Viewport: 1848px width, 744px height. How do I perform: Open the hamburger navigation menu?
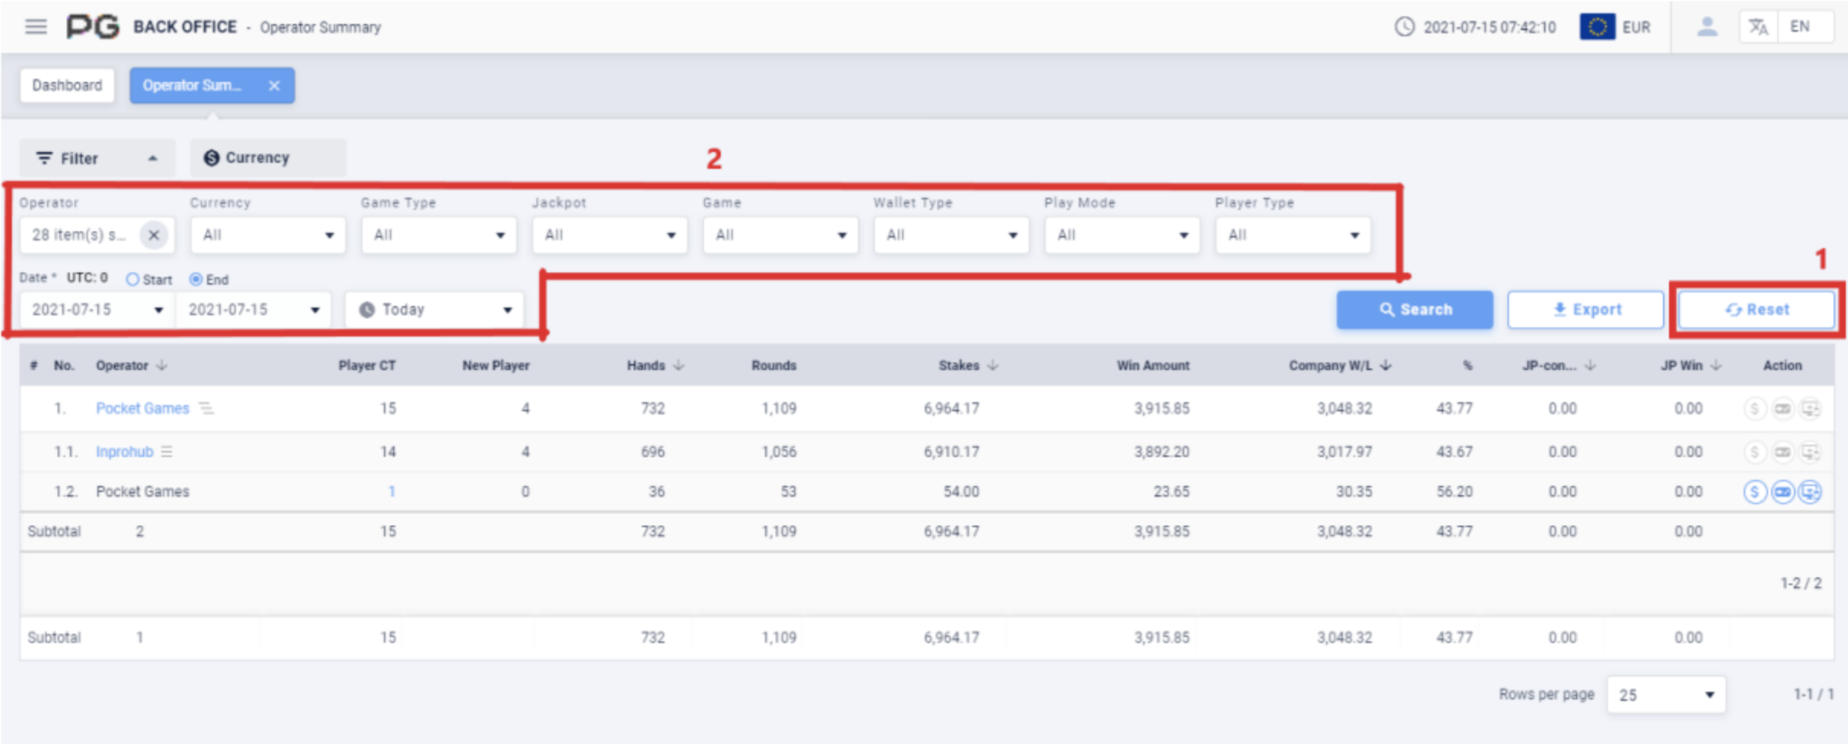[36, 27]
